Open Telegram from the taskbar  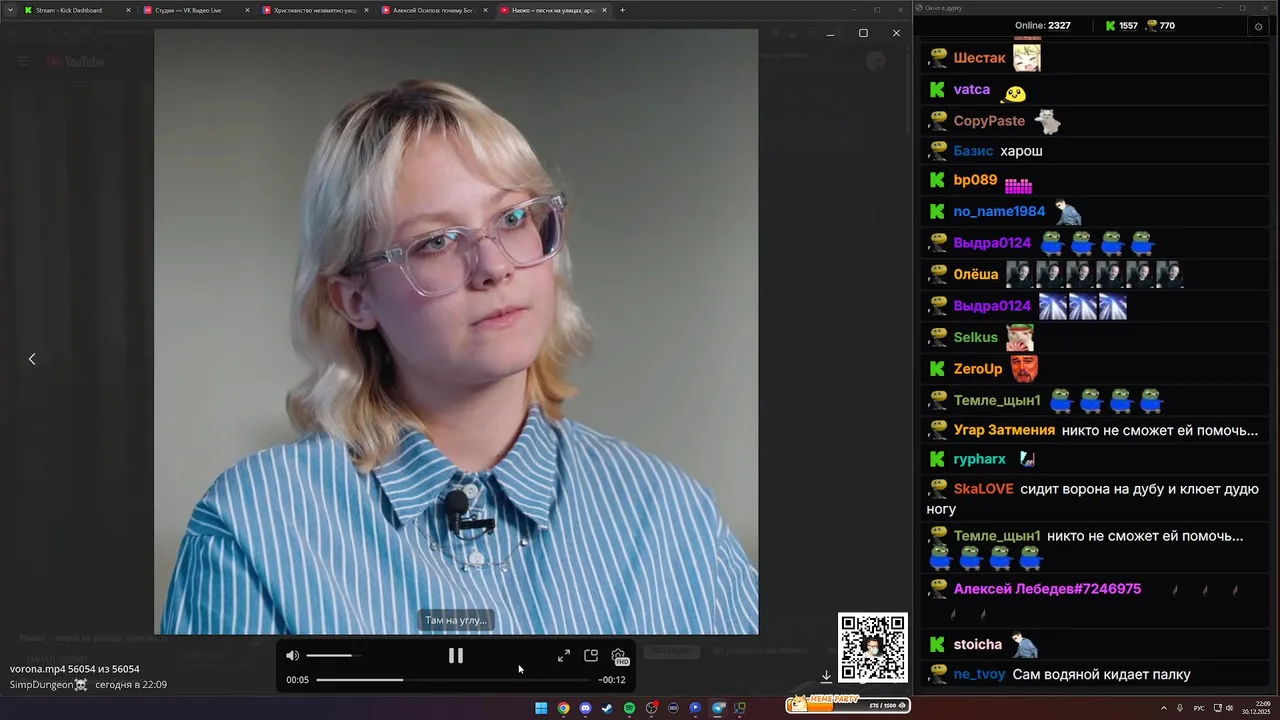tap(717, 708)
